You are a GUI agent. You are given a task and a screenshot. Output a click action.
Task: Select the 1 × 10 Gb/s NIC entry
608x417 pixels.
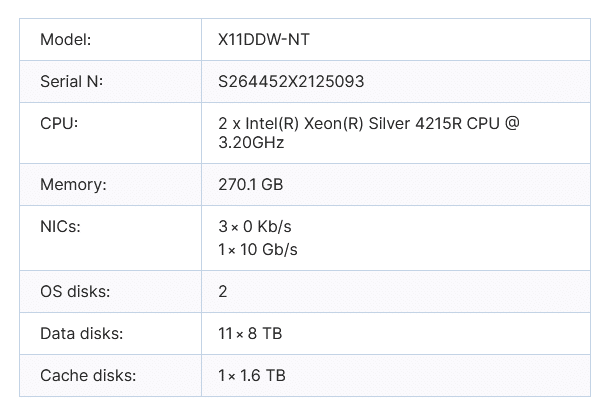pos(257,249)
